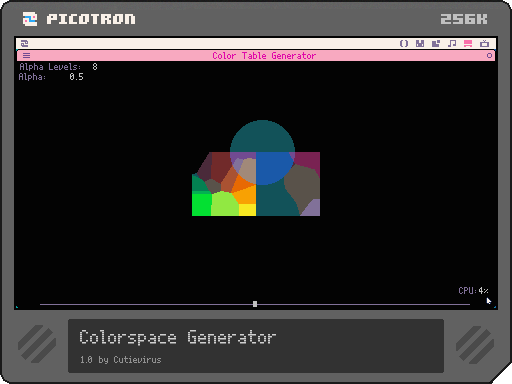Open the Picotron system menu icon

point(24,43)
